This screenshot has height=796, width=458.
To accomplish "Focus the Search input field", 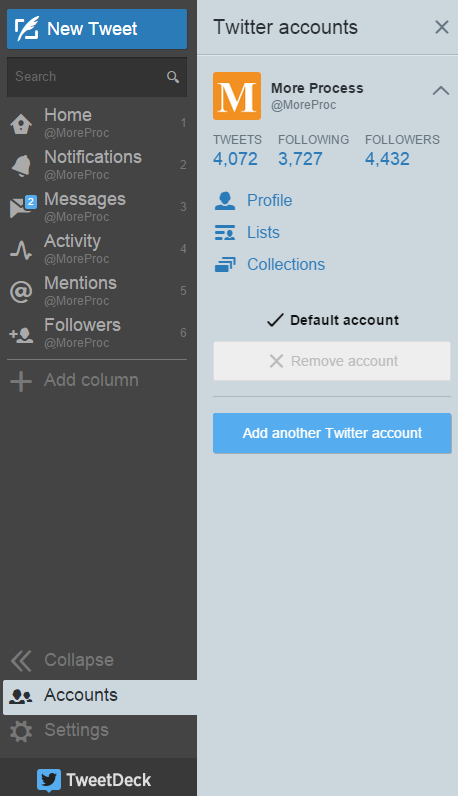I will (x=97, y=77).
